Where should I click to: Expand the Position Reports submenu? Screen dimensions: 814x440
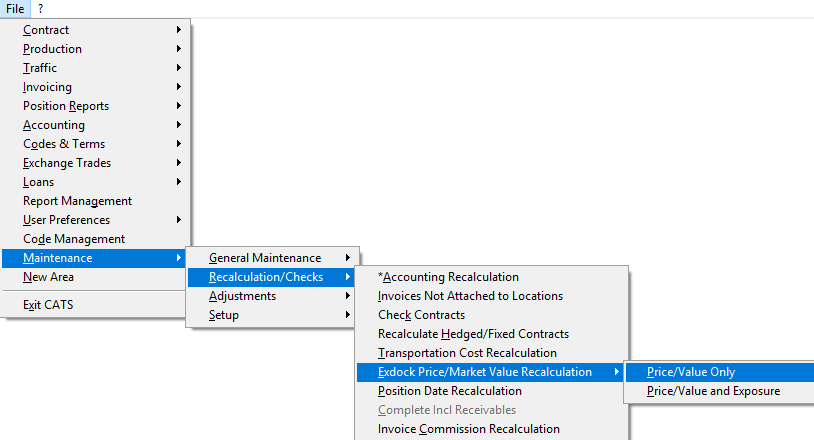pos(96,106)
